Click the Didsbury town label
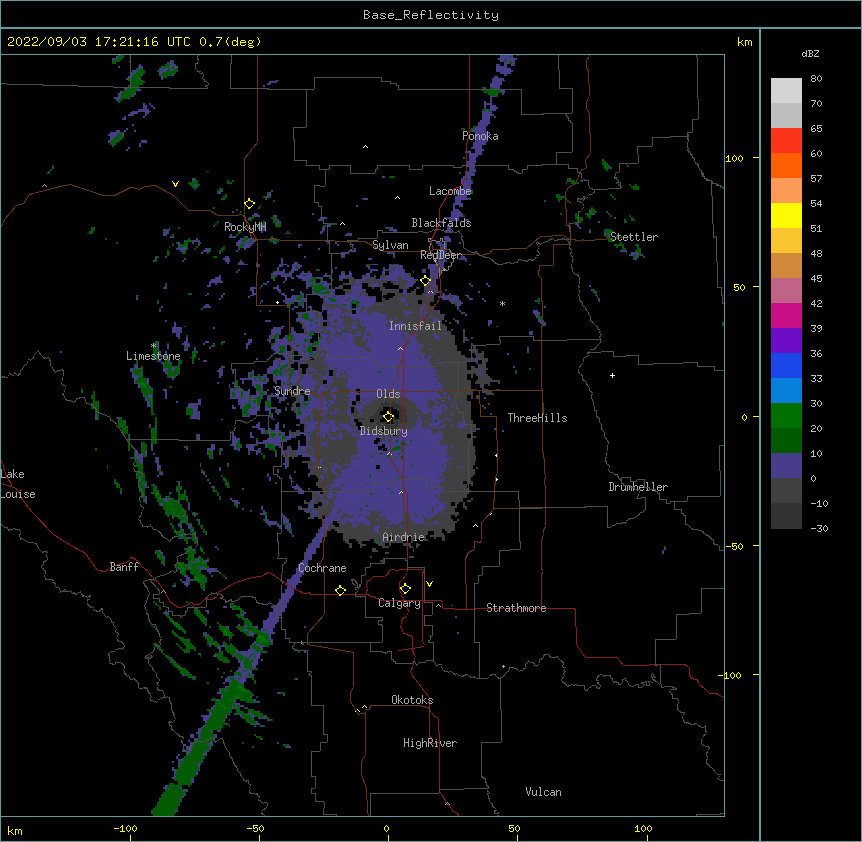Screen dimensions: 862x842 pyautogui.click(x=384, y=431)
